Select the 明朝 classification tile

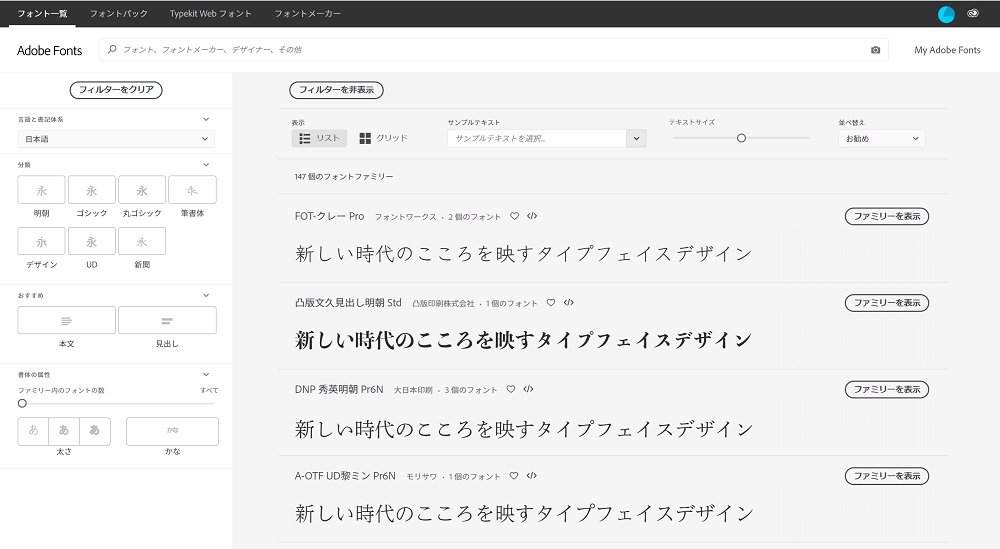[41, 190]
